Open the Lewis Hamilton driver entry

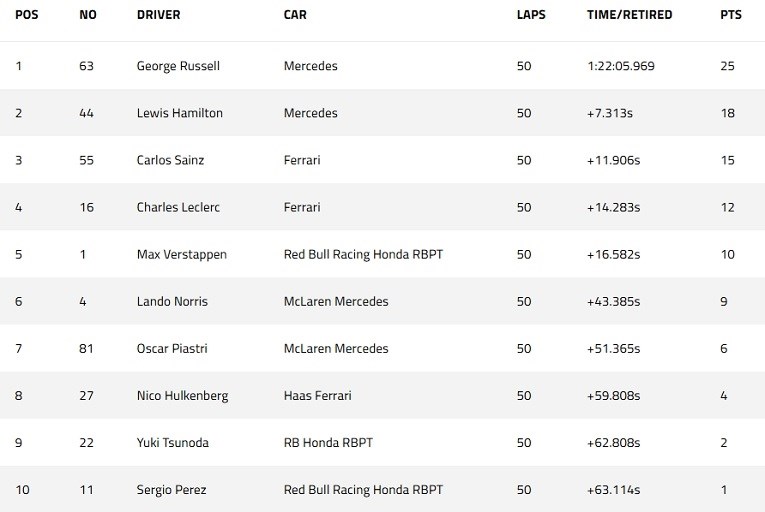[x=180, y=113]
